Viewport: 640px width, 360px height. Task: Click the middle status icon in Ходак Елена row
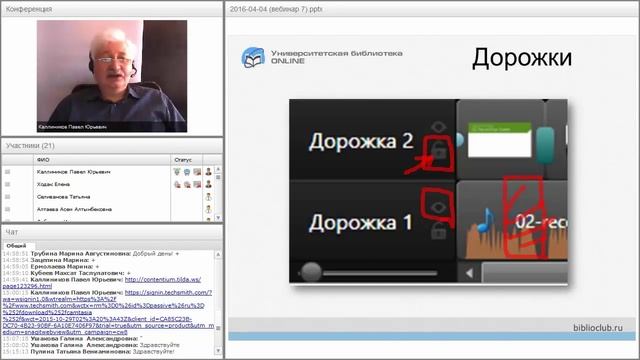187,184
